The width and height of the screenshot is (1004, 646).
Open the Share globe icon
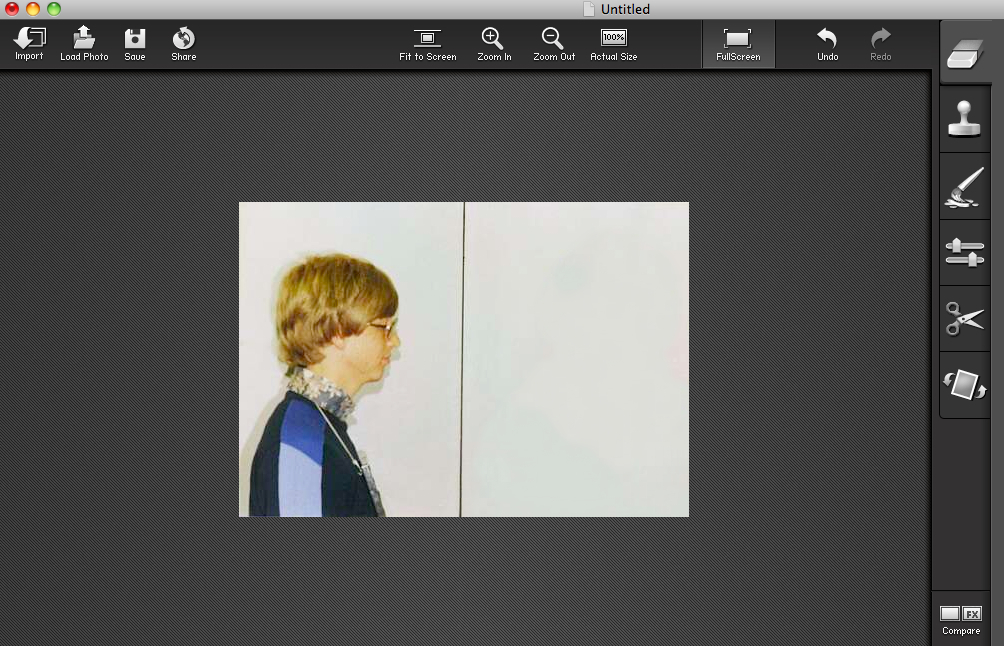pos(183,43)
